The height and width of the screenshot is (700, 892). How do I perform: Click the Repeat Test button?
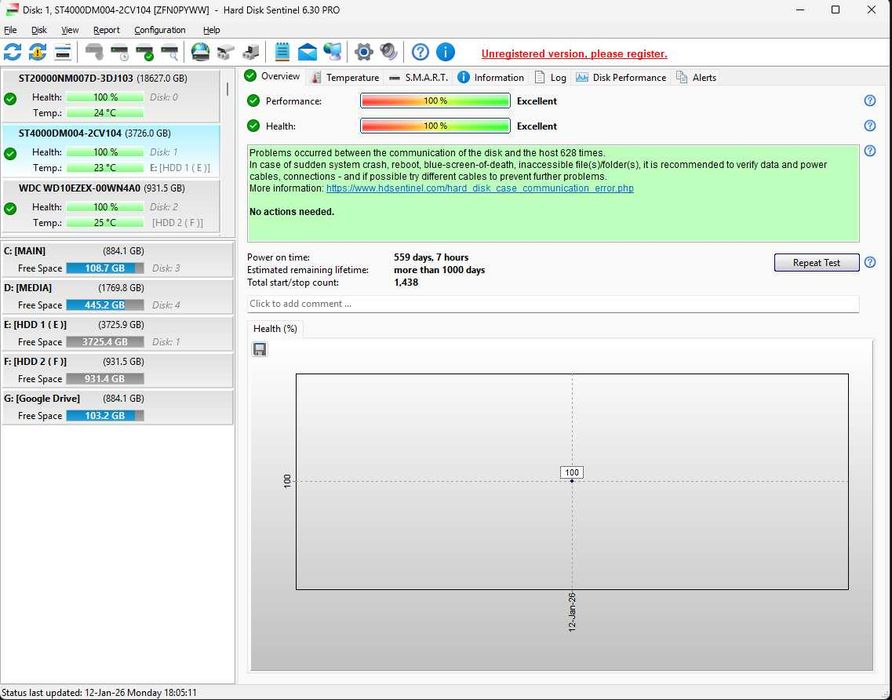click(x=816, y=262)
